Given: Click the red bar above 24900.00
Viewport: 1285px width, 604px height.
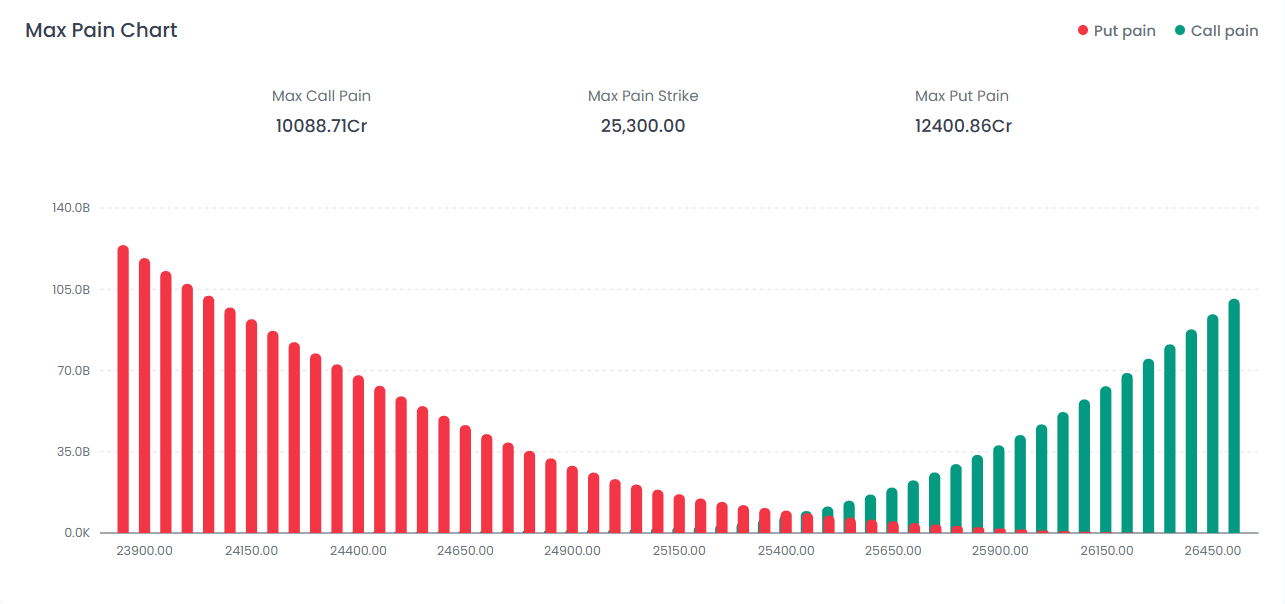Looking at the screenshot, I should [x=572, y=500].
